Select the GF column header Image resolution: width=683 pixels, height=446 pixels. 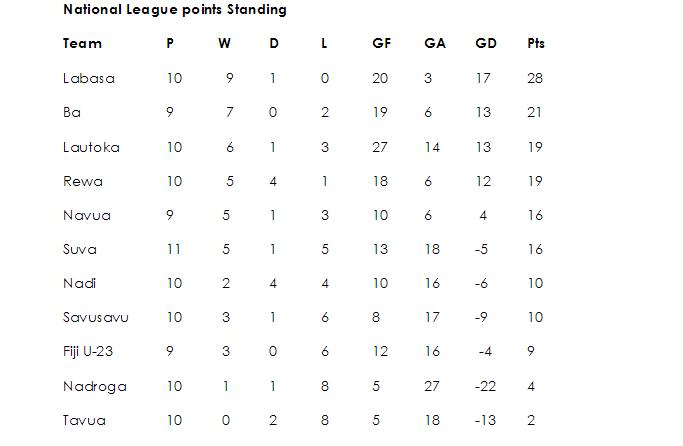click(x=382, y=43)
